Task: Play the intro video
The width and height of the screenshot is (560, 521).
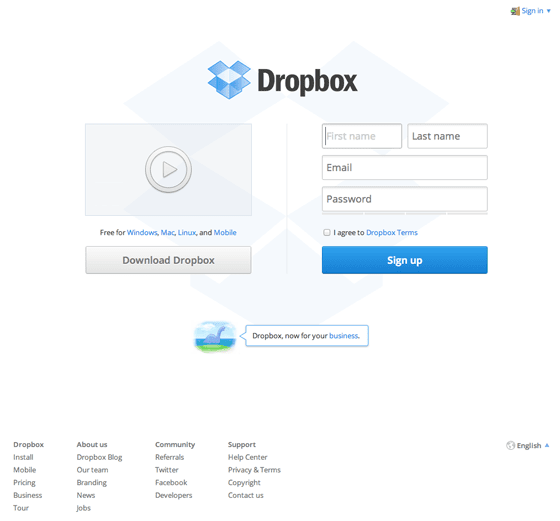Action: 168,169
